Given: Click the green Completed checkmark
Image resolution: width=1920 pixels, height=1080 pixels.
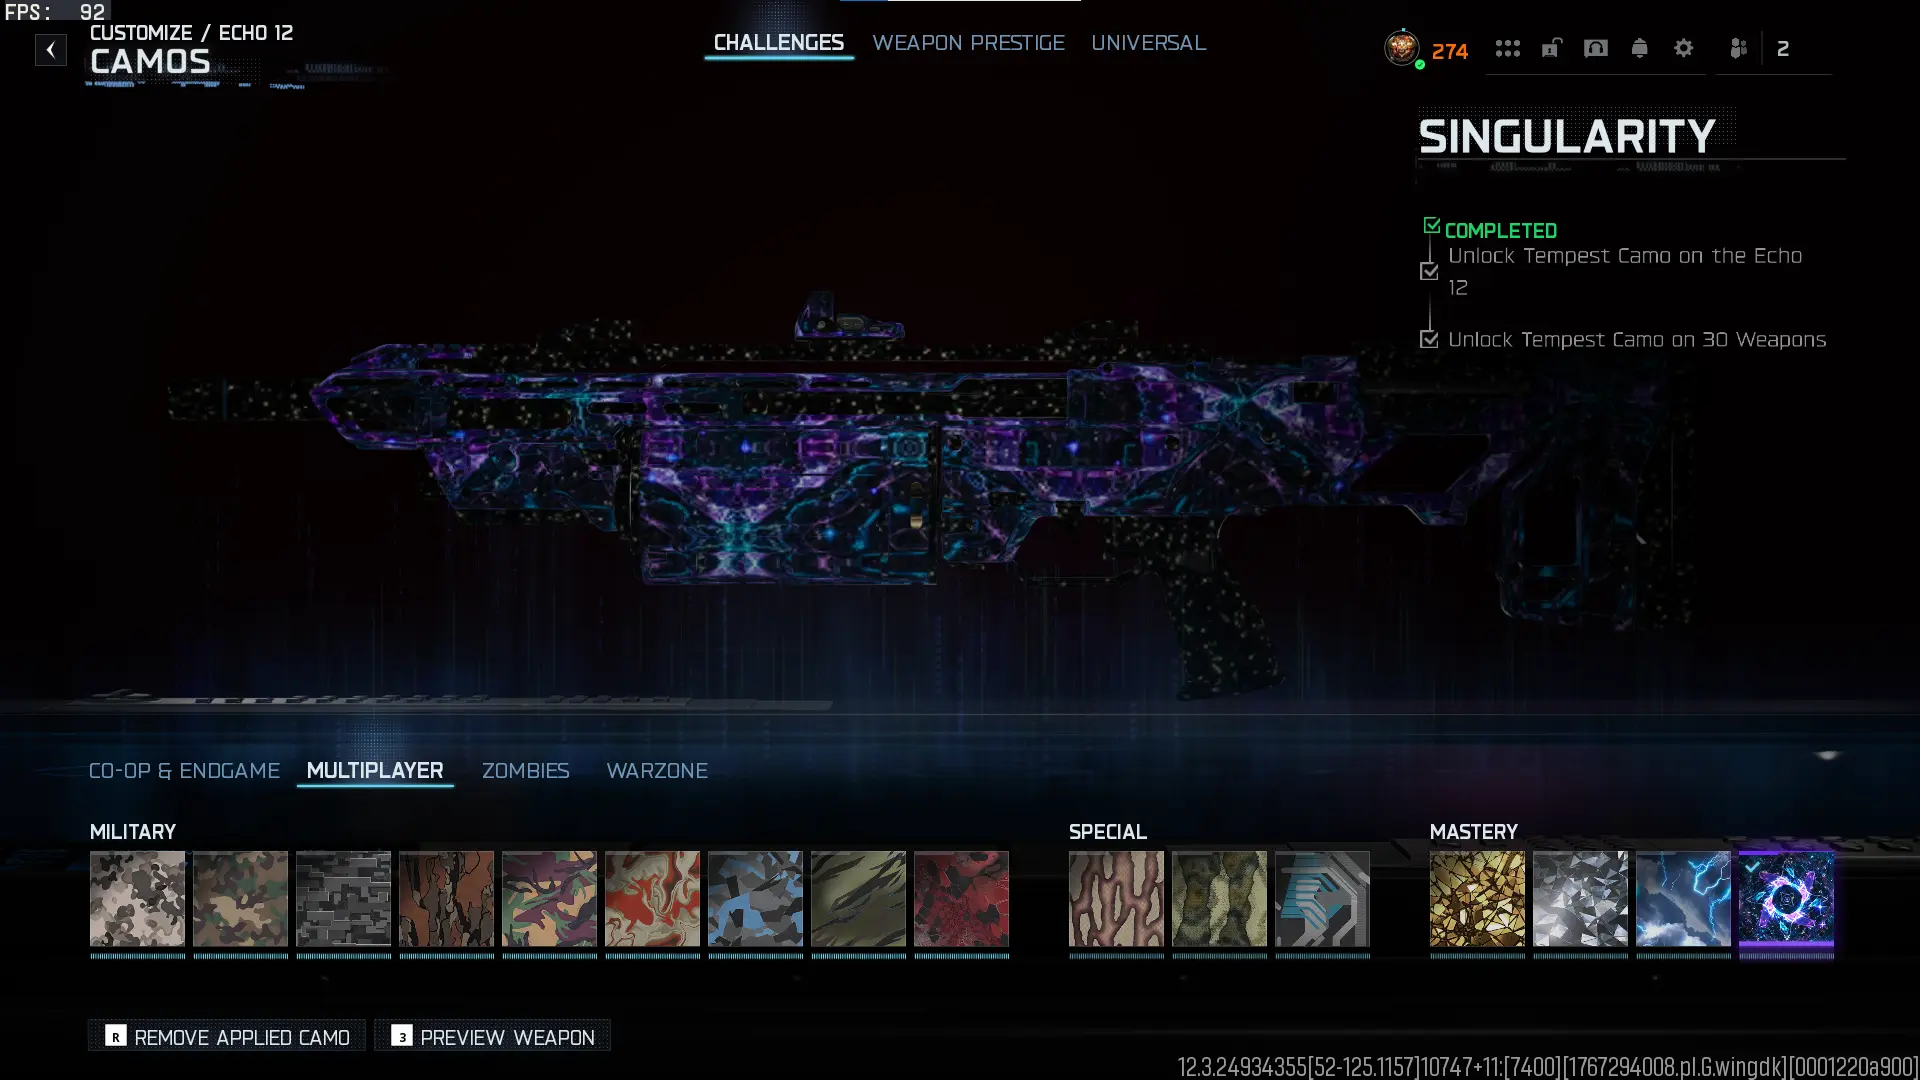Looking at the screenshot, I should click(x=1432, y=227).
